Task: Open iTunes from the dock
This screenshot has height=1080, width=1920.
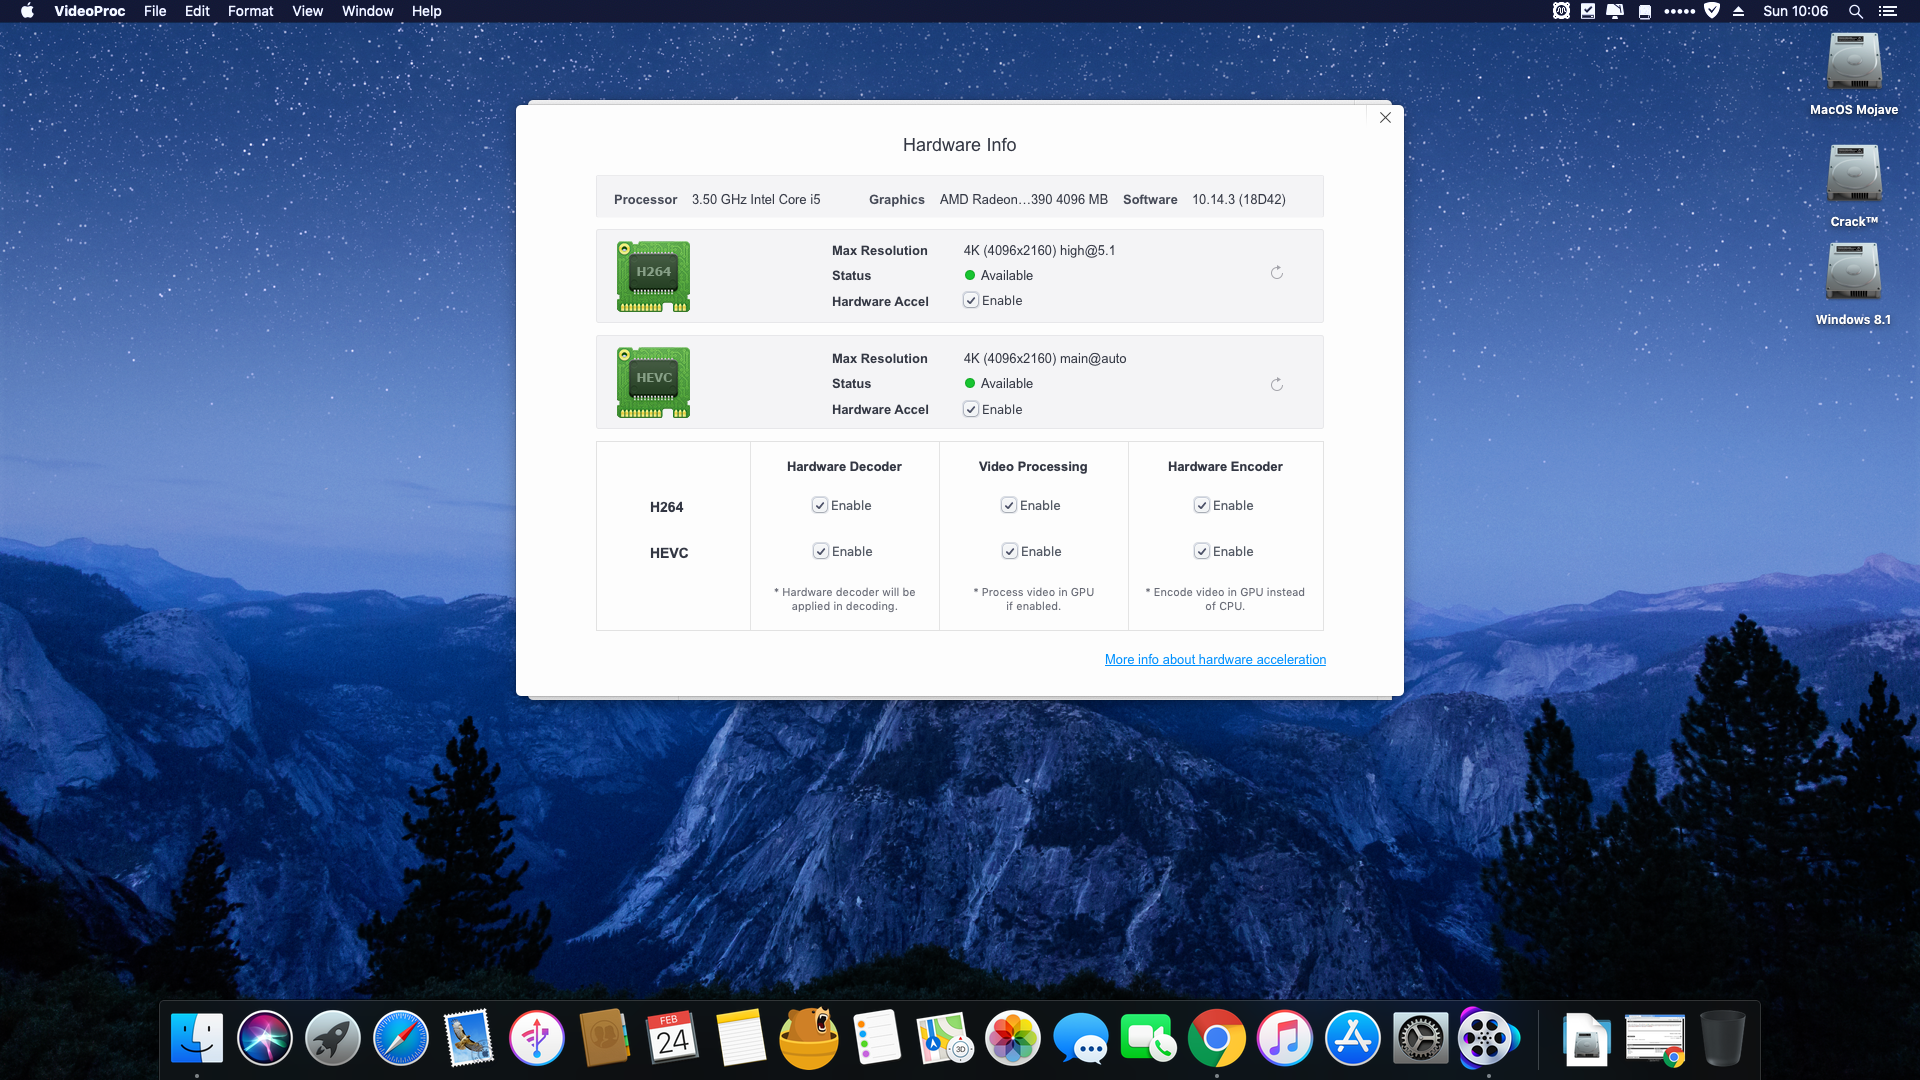Action: 1285,1039
